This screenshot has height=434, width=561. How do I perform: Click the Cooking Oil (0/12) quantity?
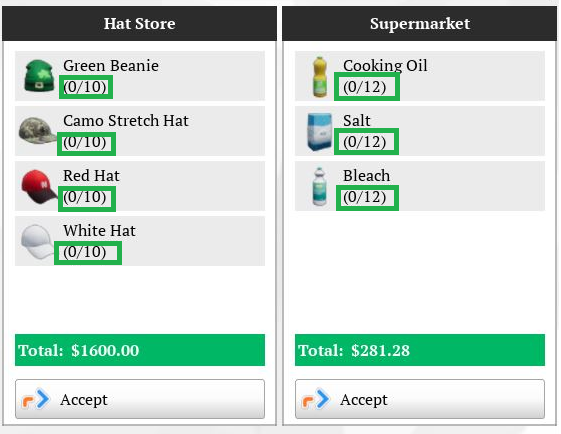(366, 87)
